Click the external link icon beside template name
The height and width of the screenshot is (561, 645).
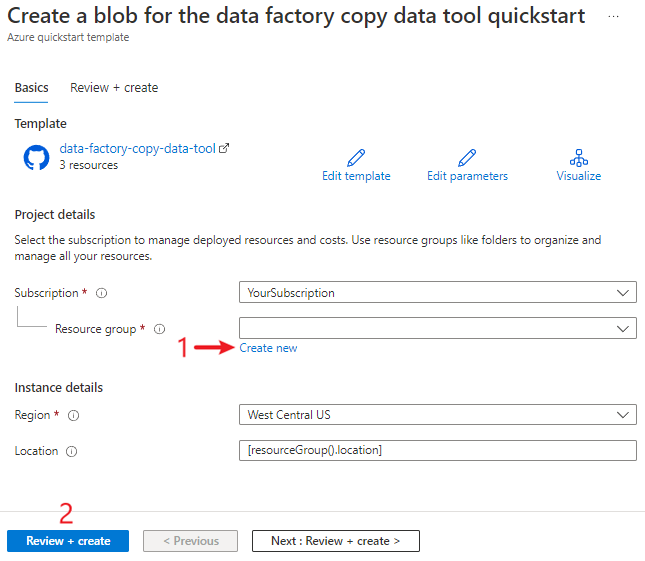224,149
